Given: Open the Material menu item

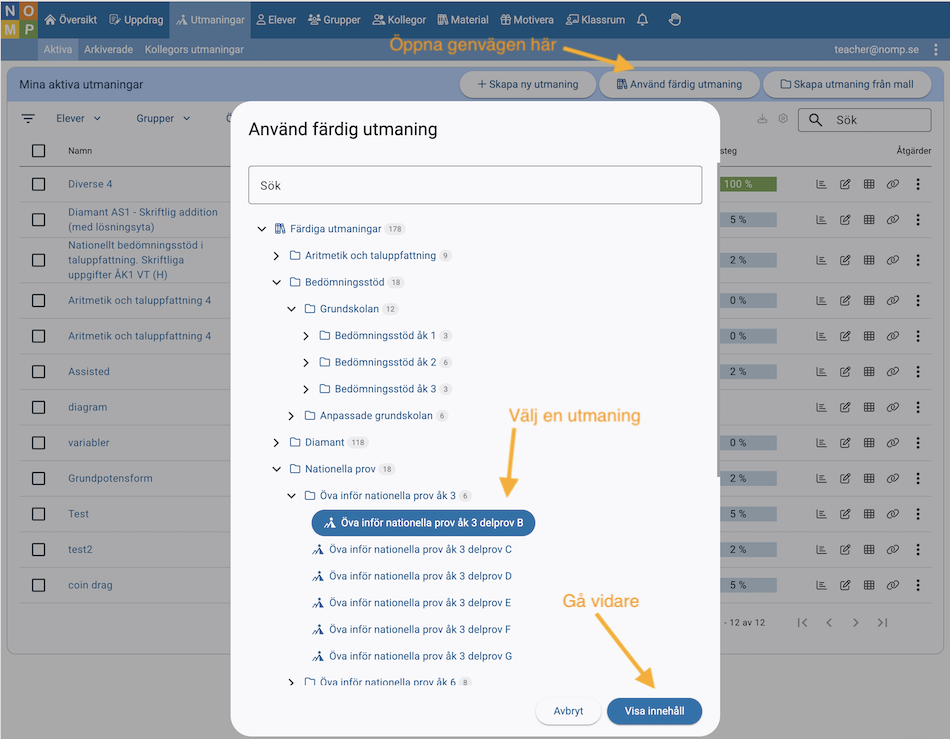Looking at the screenshot, I should tap(462, 20).
